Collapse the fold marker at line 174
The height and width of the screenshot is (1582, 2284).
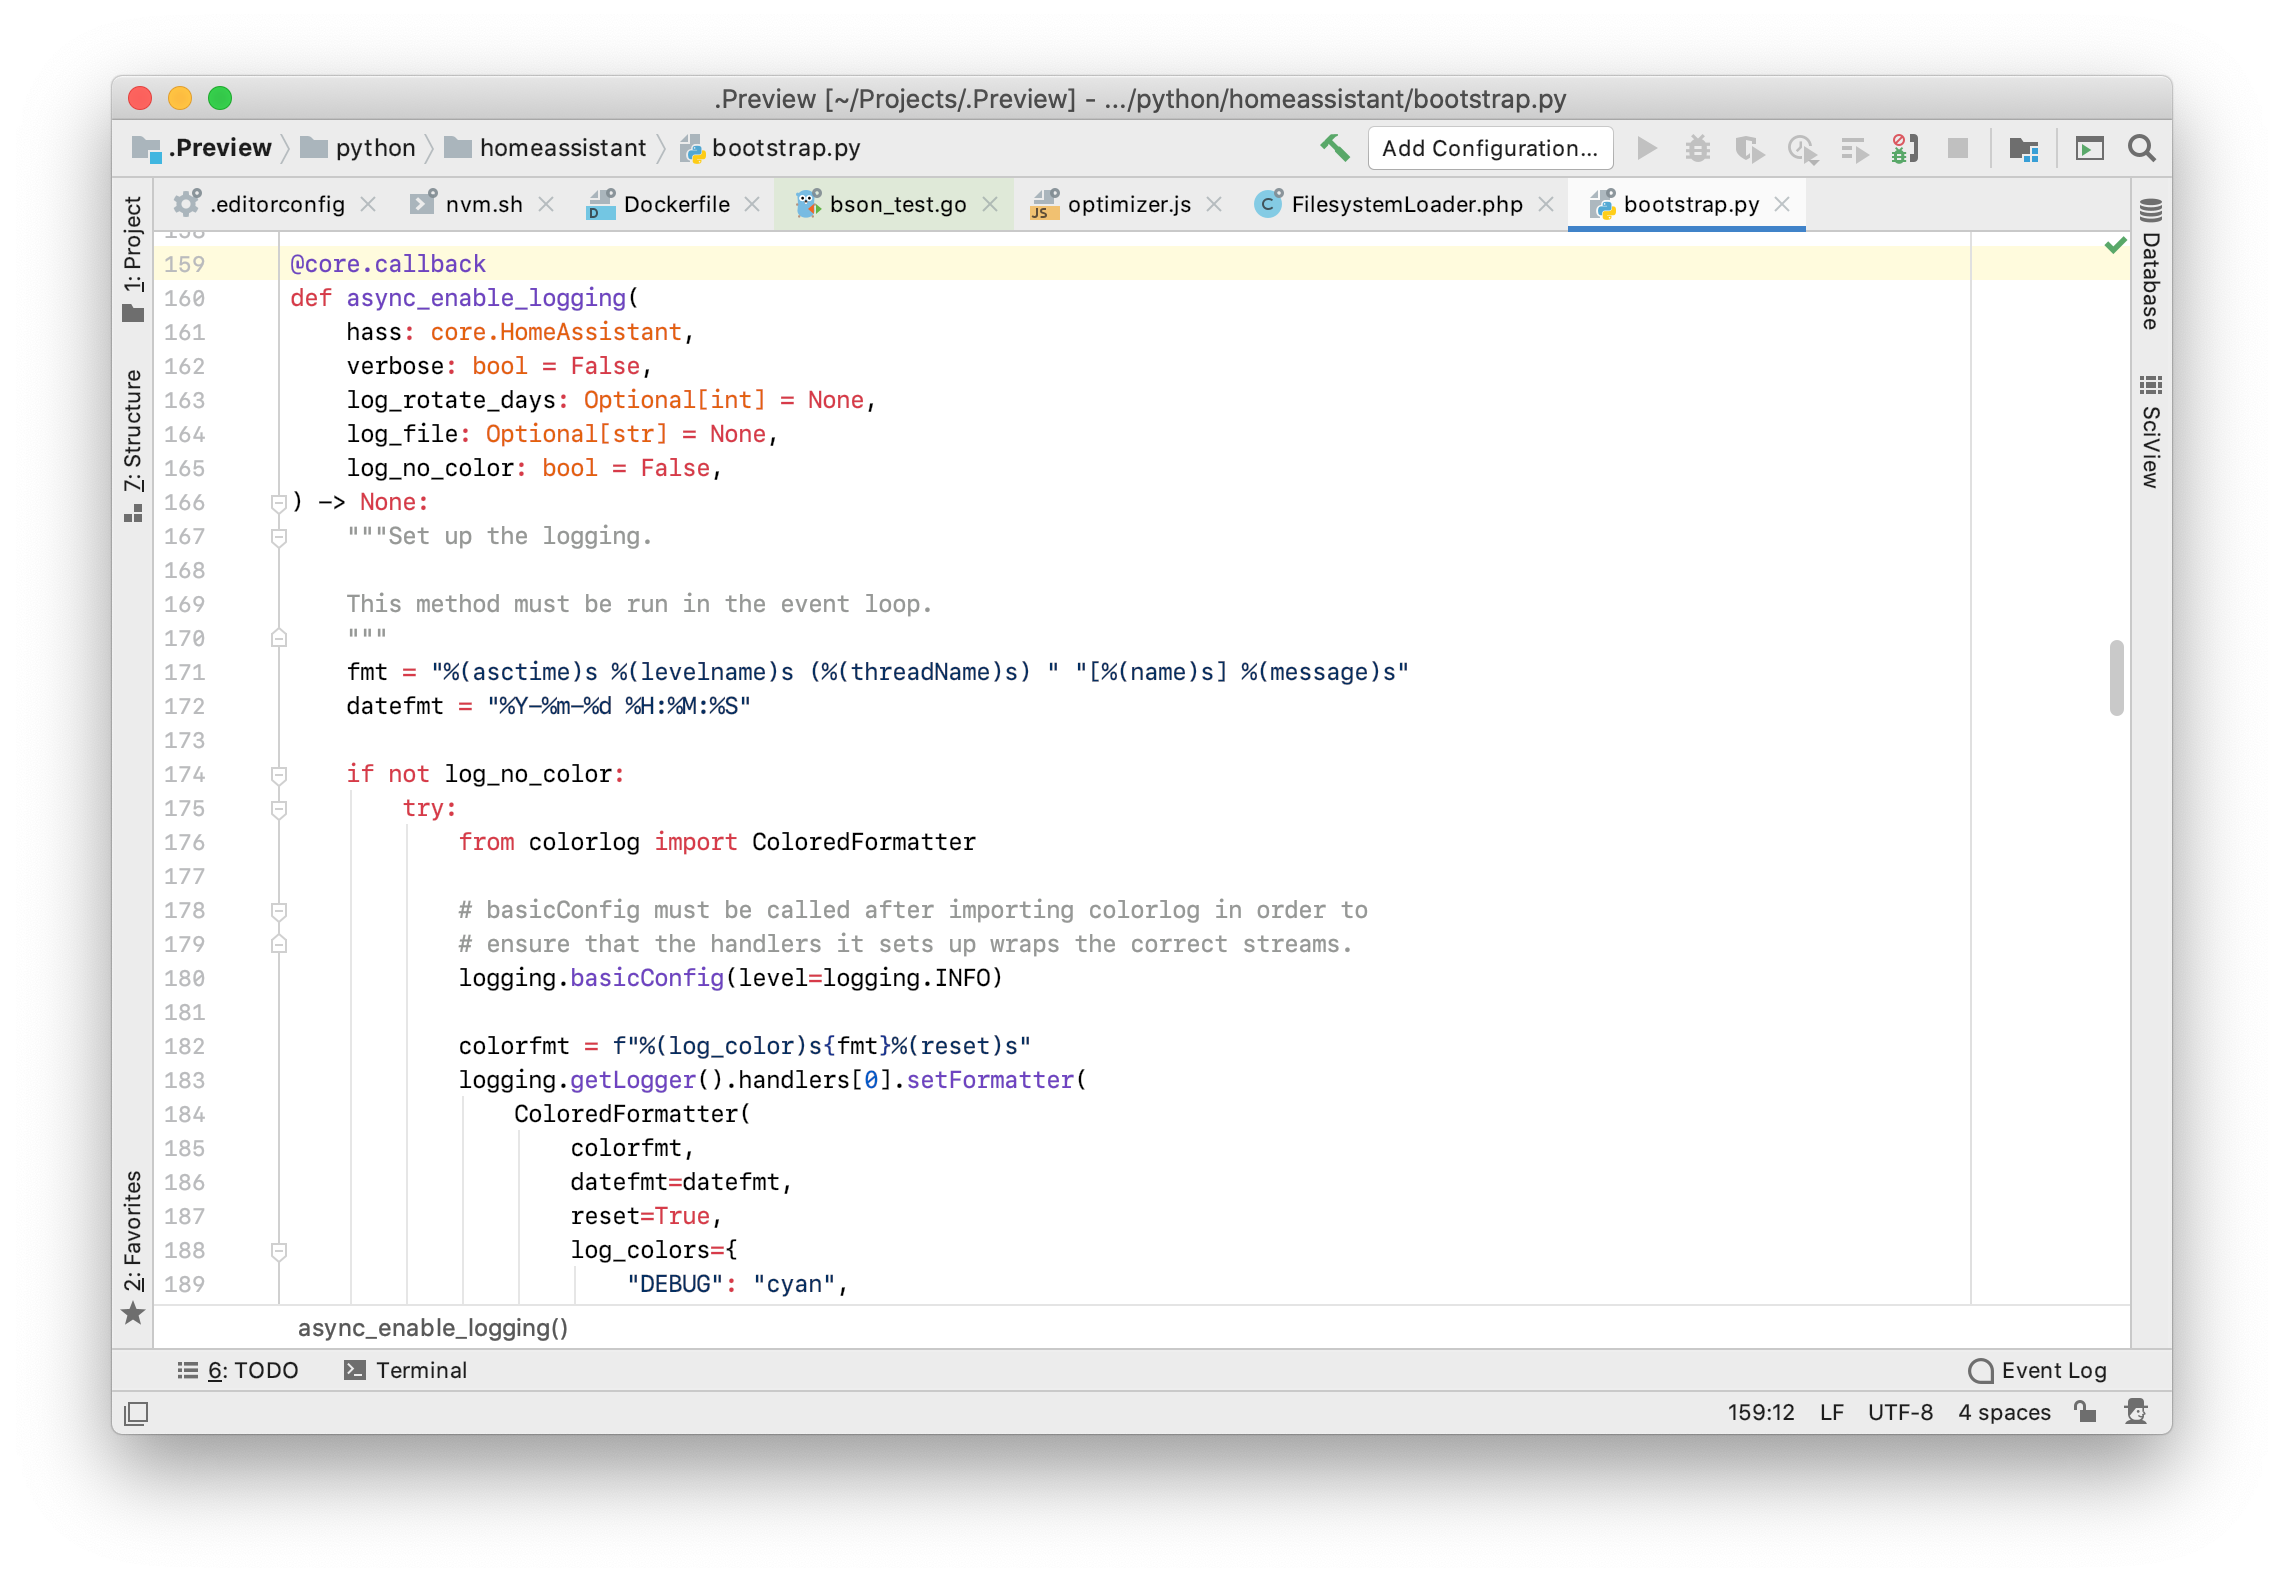point(279,775)
